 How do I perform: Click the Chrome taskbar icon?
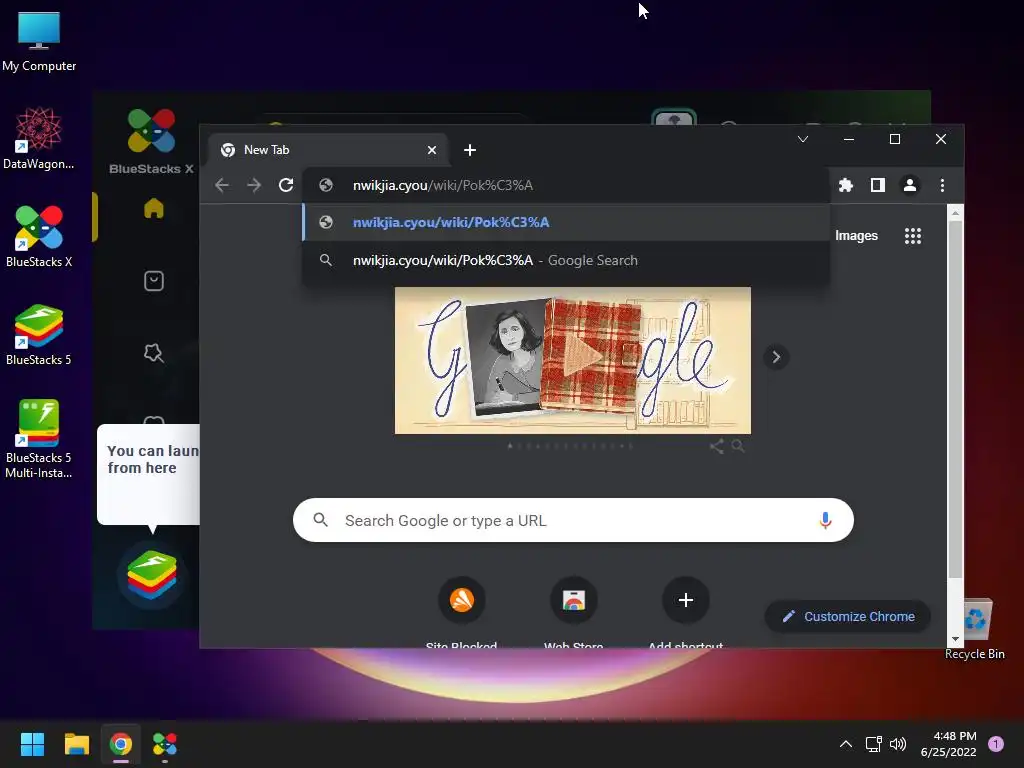point(121,744)
